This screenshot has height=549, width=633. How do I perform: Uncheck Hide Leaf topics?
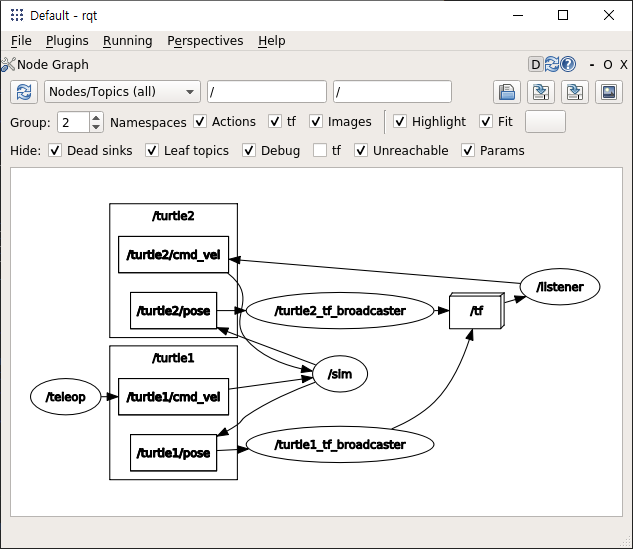point(152,151)
